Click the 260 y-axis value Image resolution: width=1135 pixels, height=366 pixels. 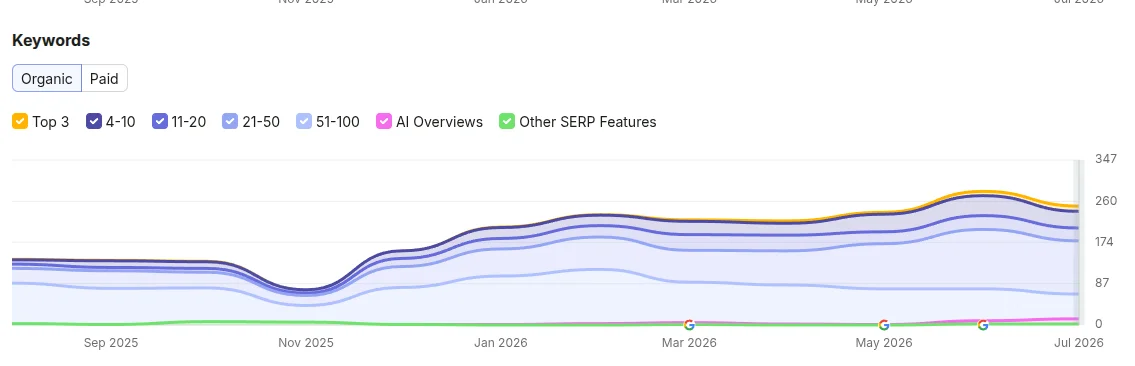click(1106, 200)
